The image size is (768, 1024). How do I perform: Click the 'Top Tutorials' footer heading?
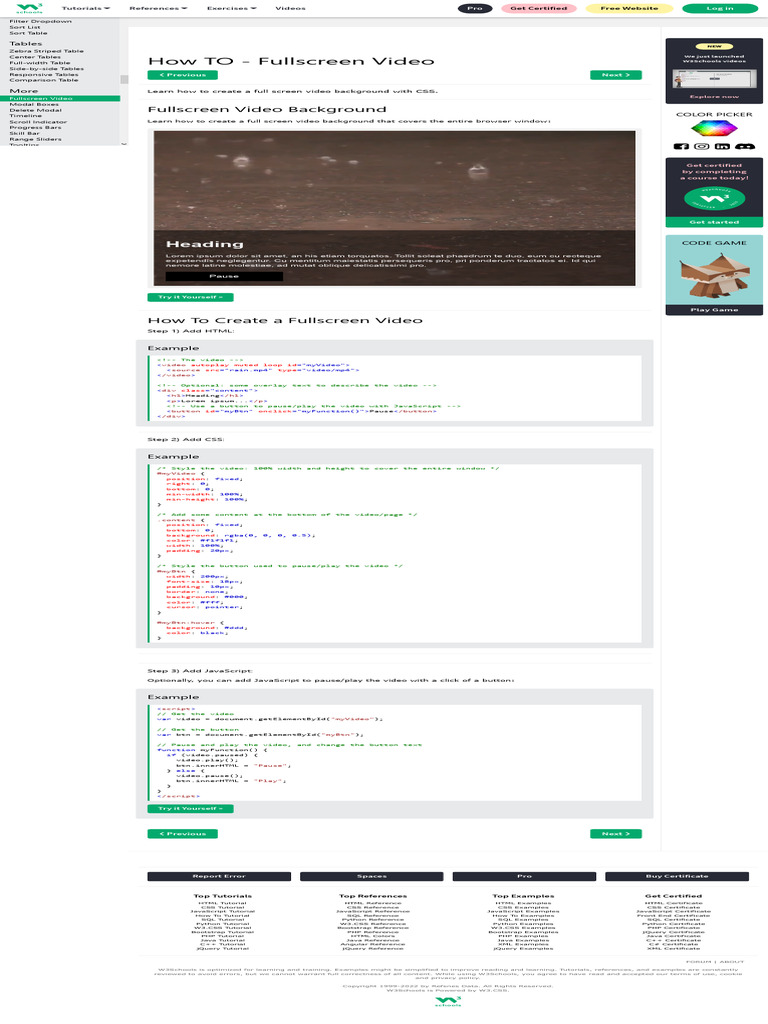223,896
